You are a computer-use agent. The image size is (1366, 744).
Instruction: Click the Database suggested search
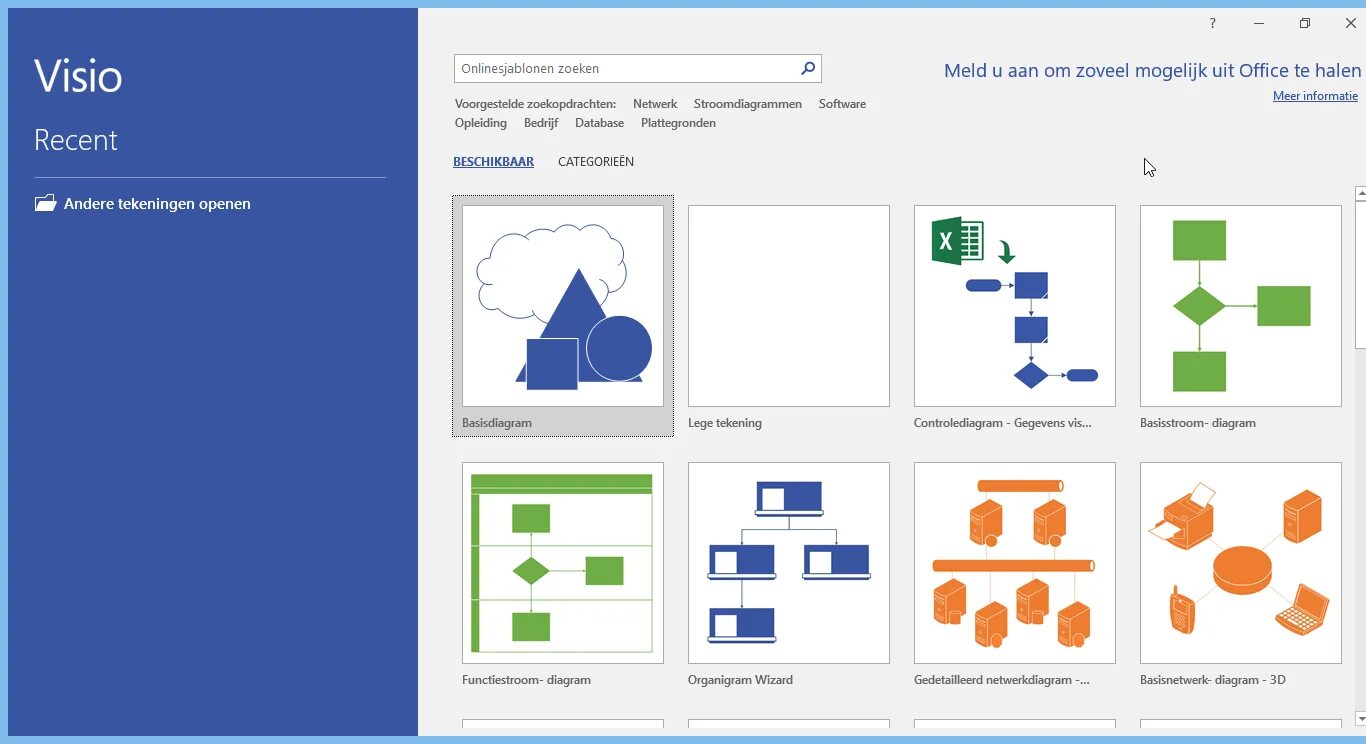(599, 123)
